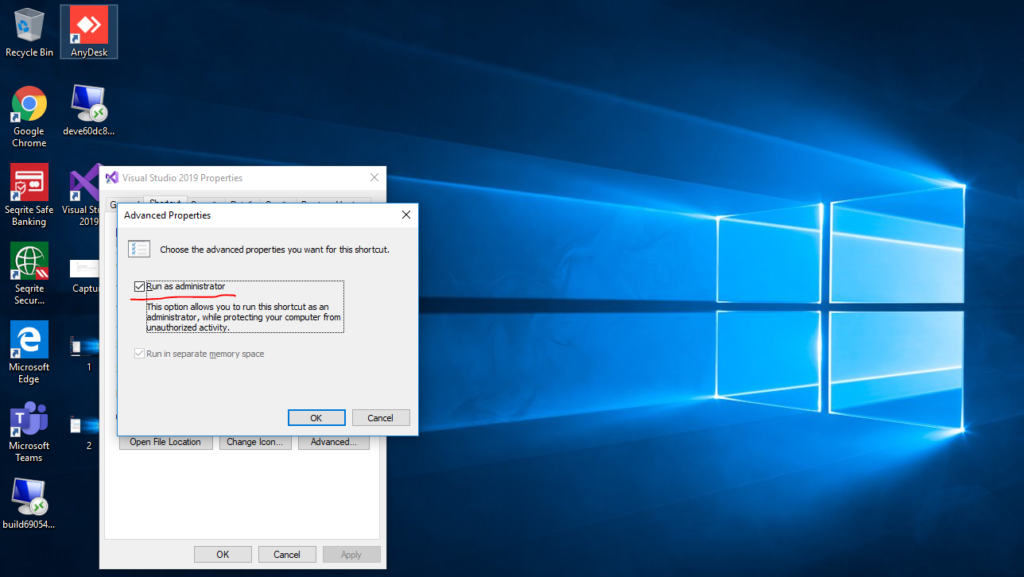
Task: Select the Seqrite Safe Banking icon
Action: coord(29,195)
